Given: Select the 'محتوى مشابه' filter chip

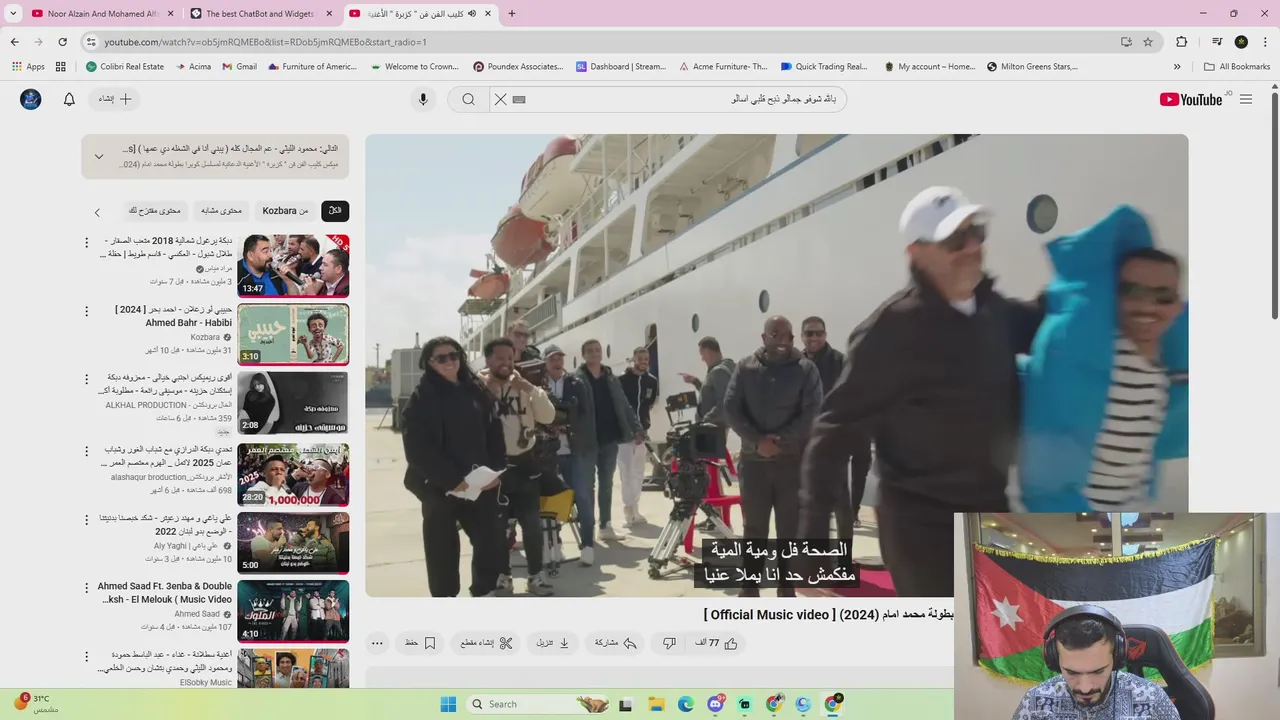Looking at the screenshot, I should pos(221,211).
